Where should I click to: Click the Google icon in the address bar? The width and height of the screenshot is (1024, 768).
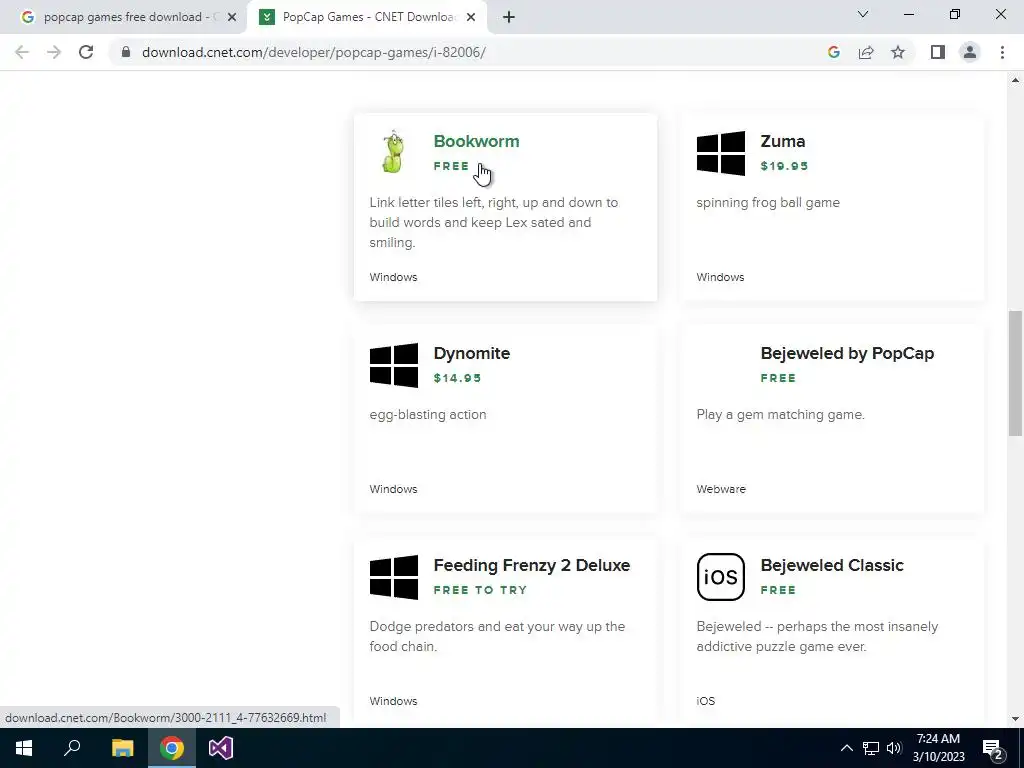[833, 52]
